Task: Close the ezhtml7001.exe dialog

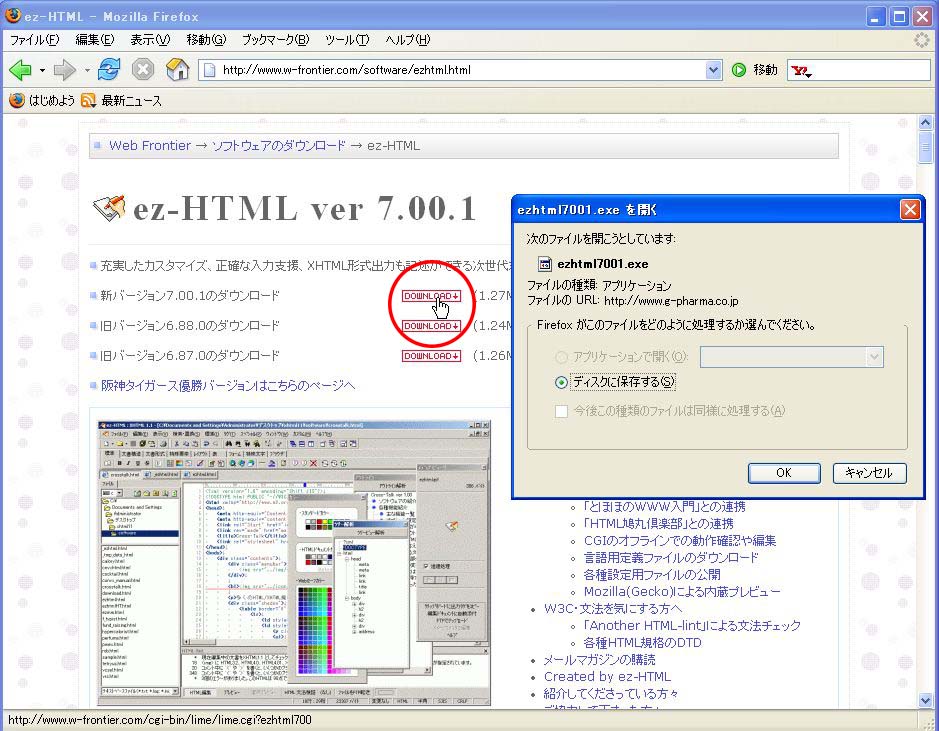Action: pos(910,210)
